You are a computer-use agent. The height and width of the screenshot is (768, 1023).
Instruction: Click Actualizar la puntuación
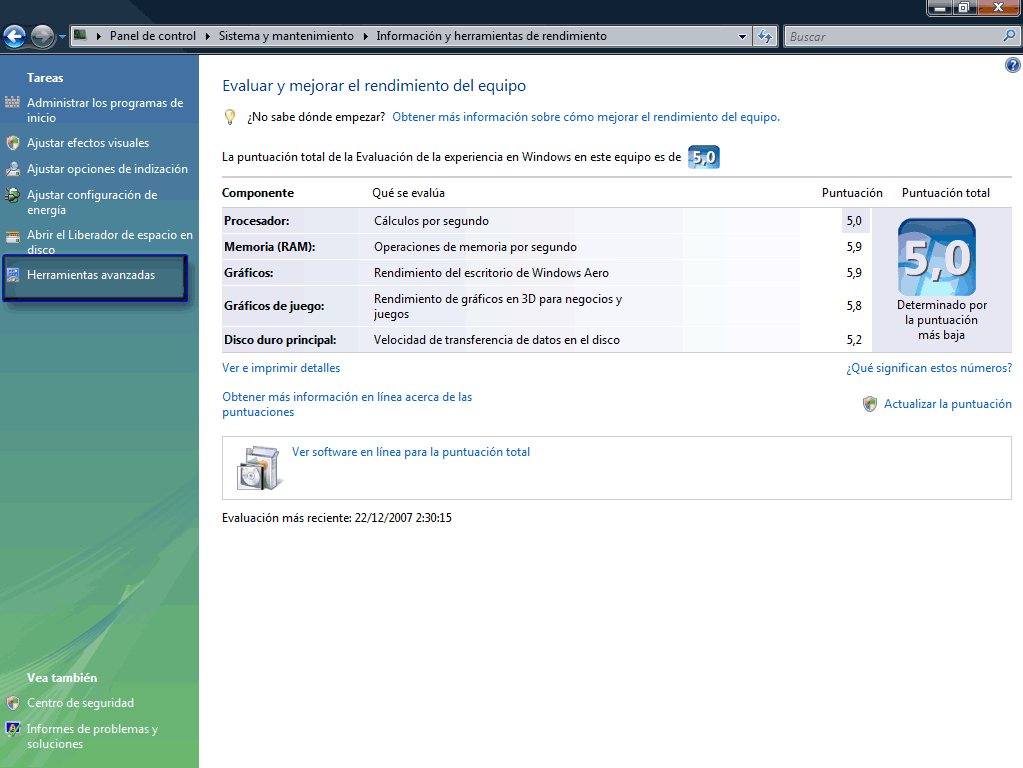point(947,404)
